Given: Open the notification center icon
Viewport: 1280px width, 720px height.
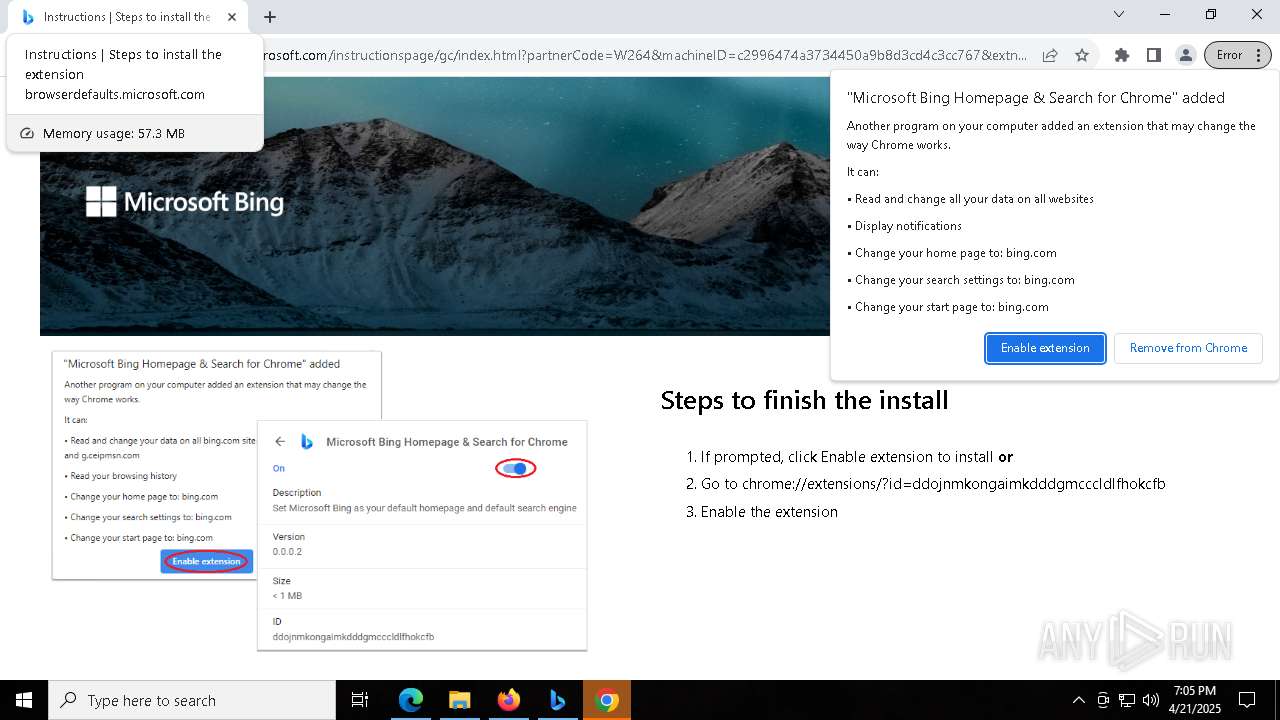Looking at the screenshot, I should point(1247,700).
